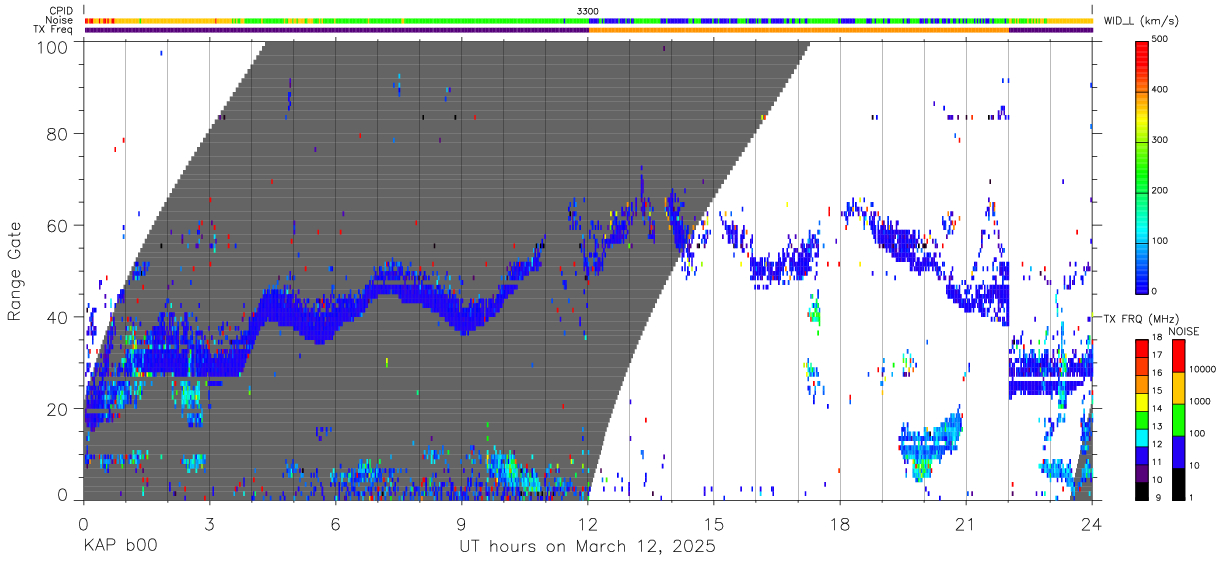Select the 300 tick on the width color bar
This screenshot has width=1228, height=567.
1161,140
